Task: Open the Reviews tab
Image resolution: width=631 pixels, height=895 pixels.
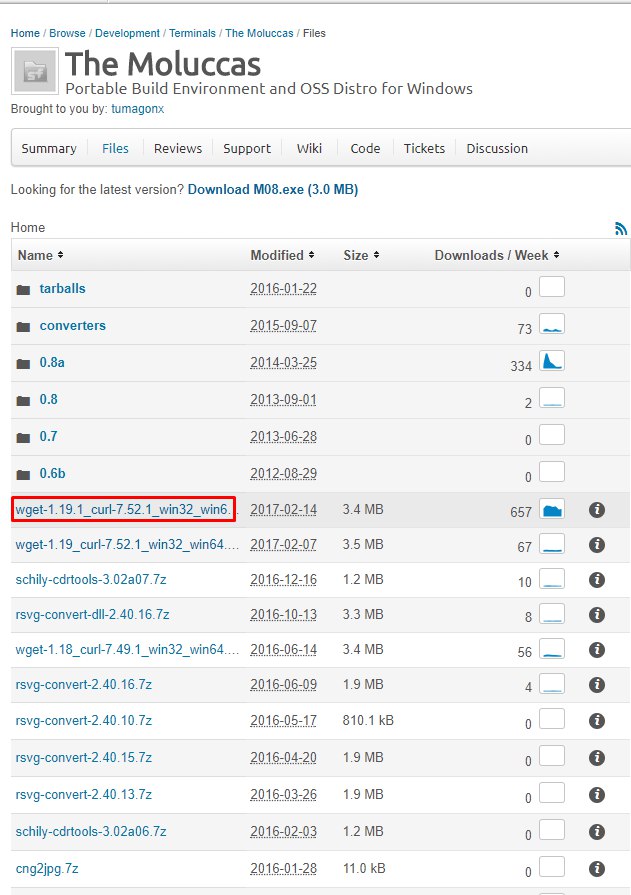Action: [178, 148]
